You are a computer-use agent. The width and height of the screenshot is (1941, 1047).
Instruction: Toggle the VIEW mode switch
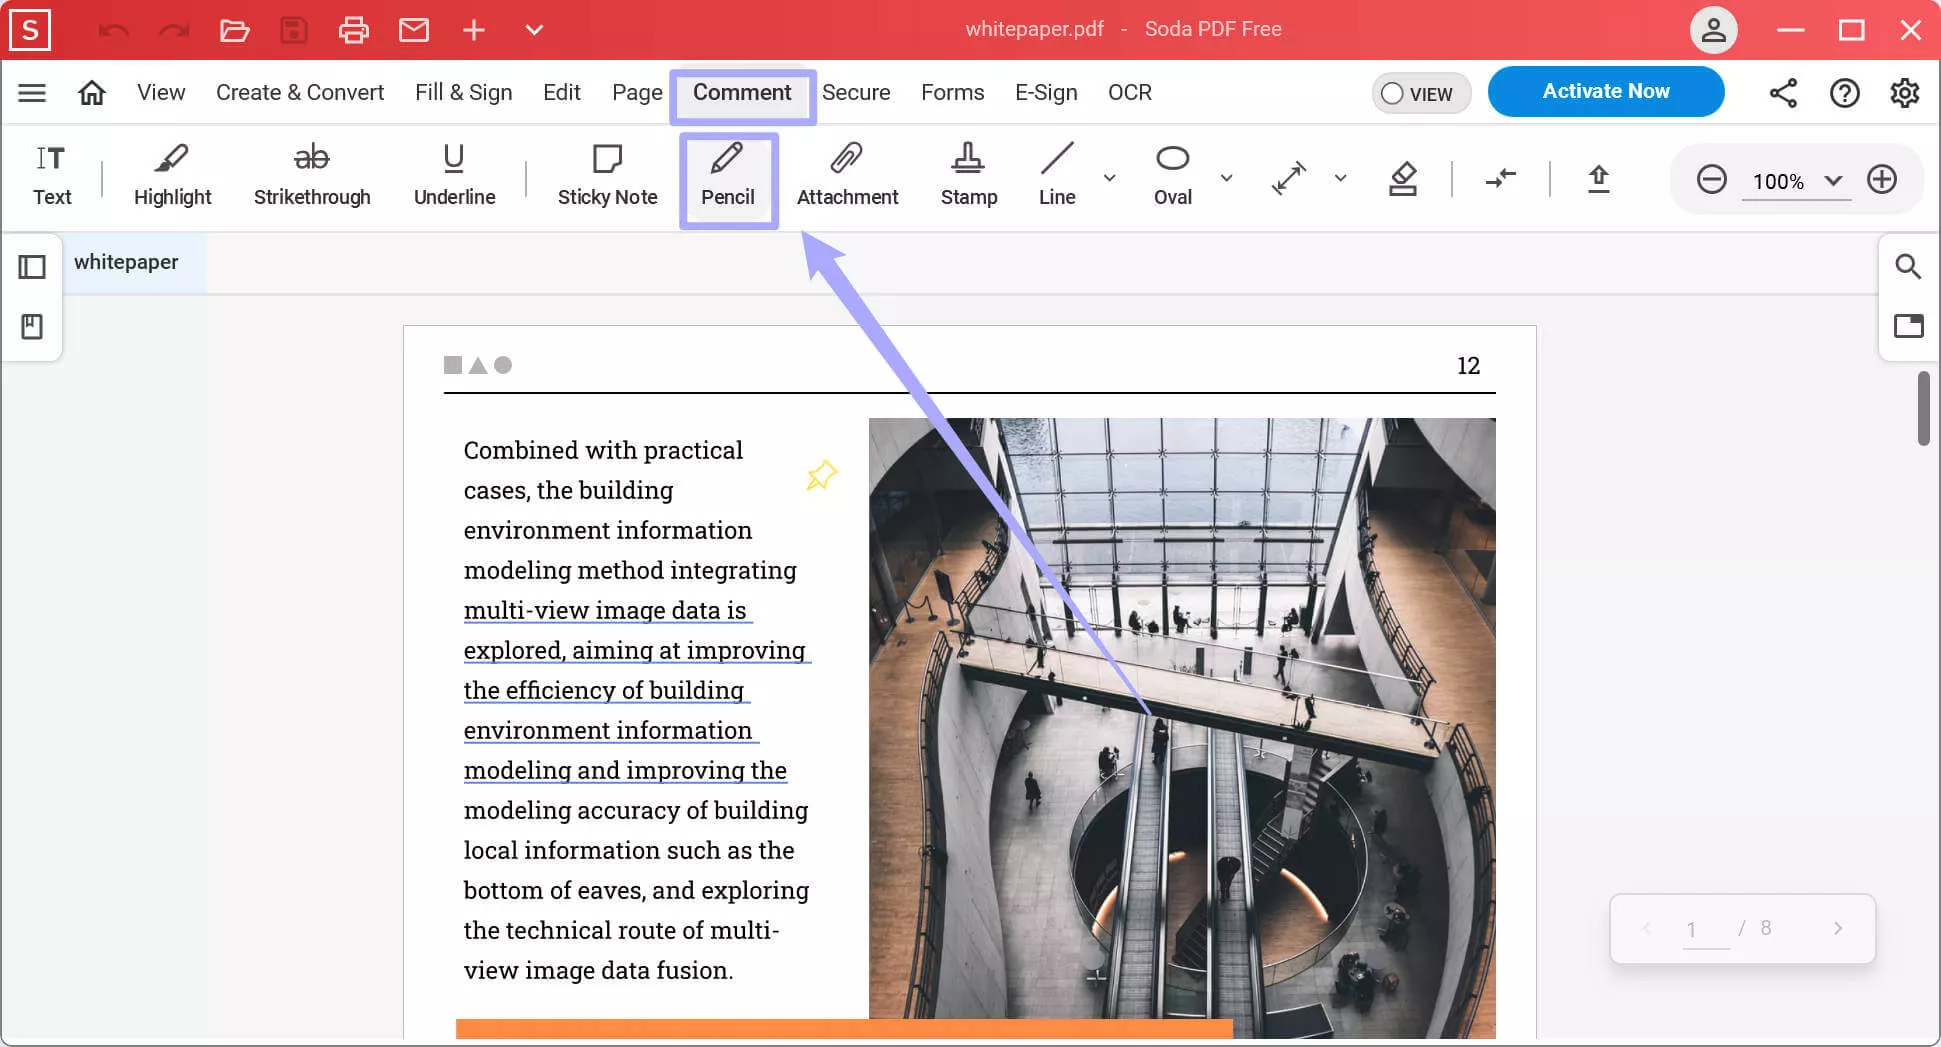click(x=1419, y=93)
